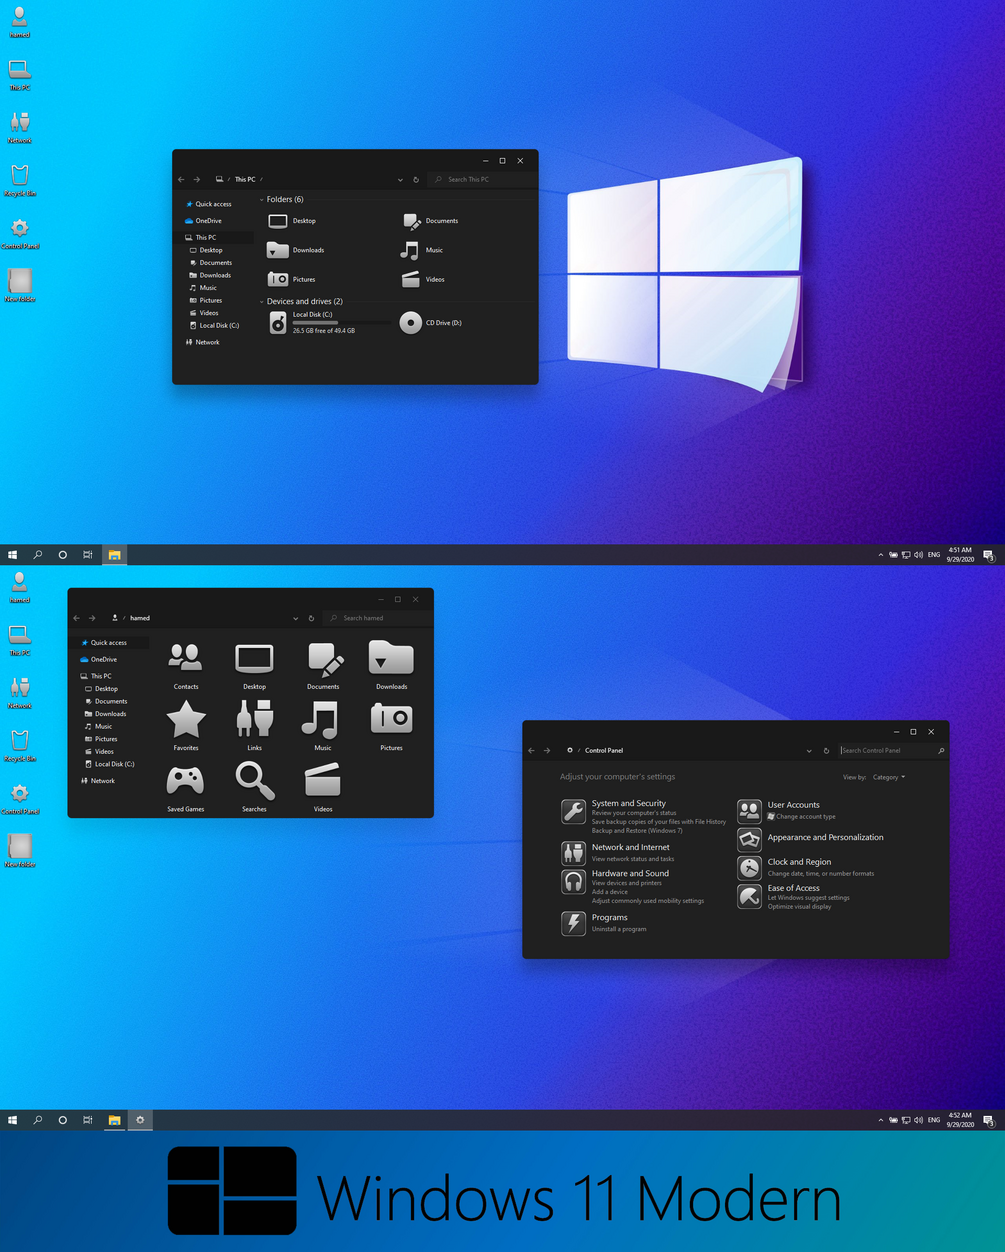The image size is (1005, 1252).
Task: Click the Add a device link
Action: (x=610, y=892)
